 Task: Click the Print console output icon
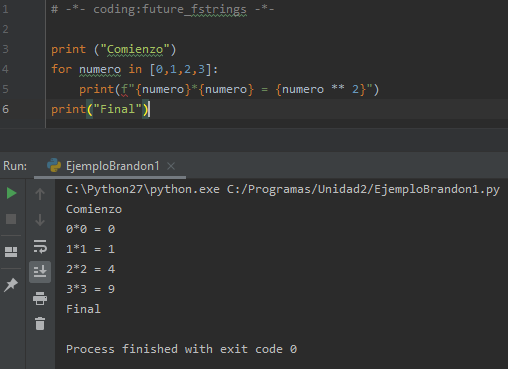click(x=40, y=298)
